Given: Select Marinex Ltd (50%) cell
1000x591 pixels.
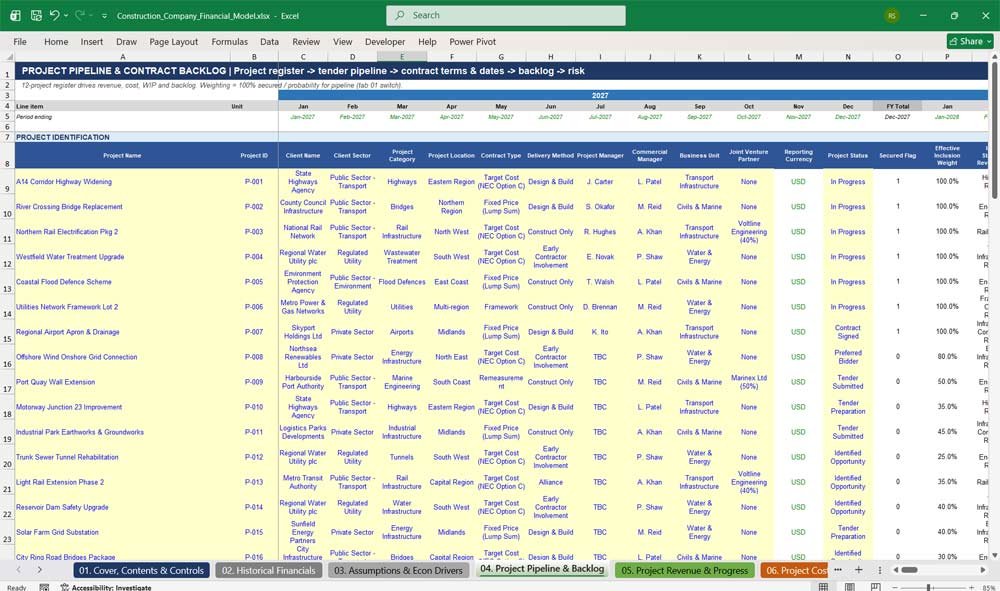Looking at the screenshot, I should (749, 382).
